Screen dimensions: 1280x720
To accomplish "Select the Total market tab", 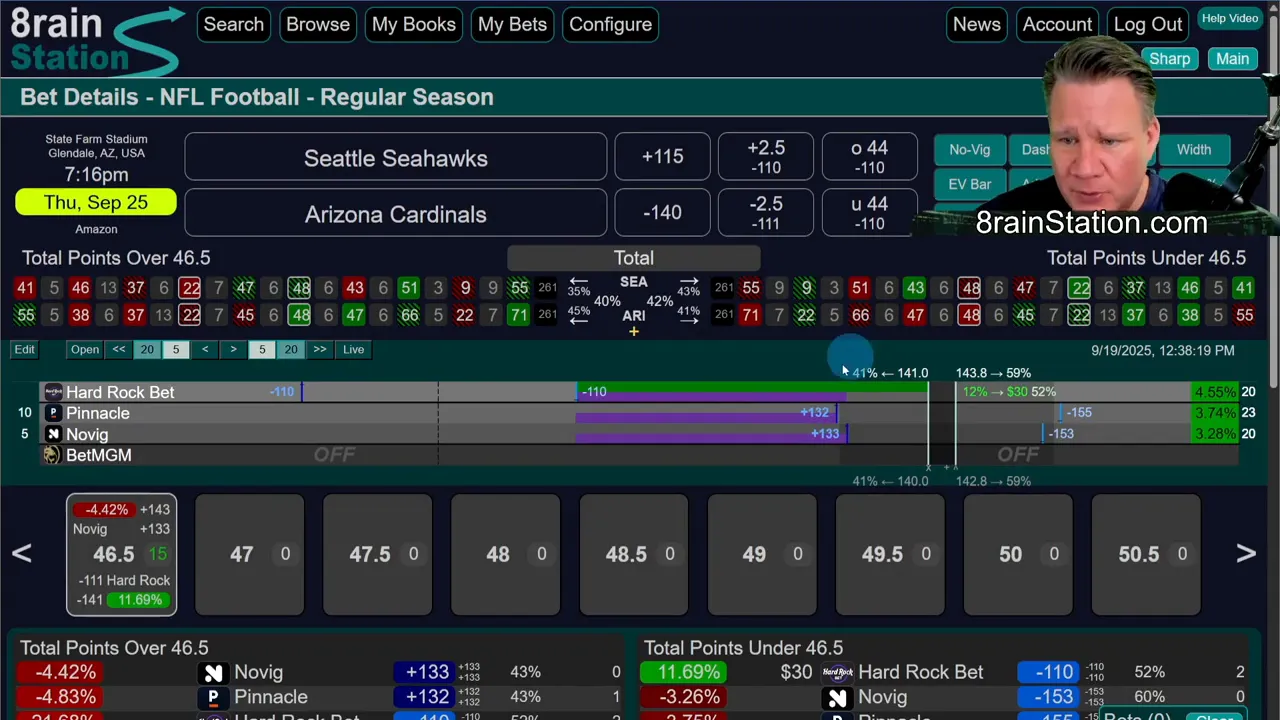I will [x=634, y=258].
